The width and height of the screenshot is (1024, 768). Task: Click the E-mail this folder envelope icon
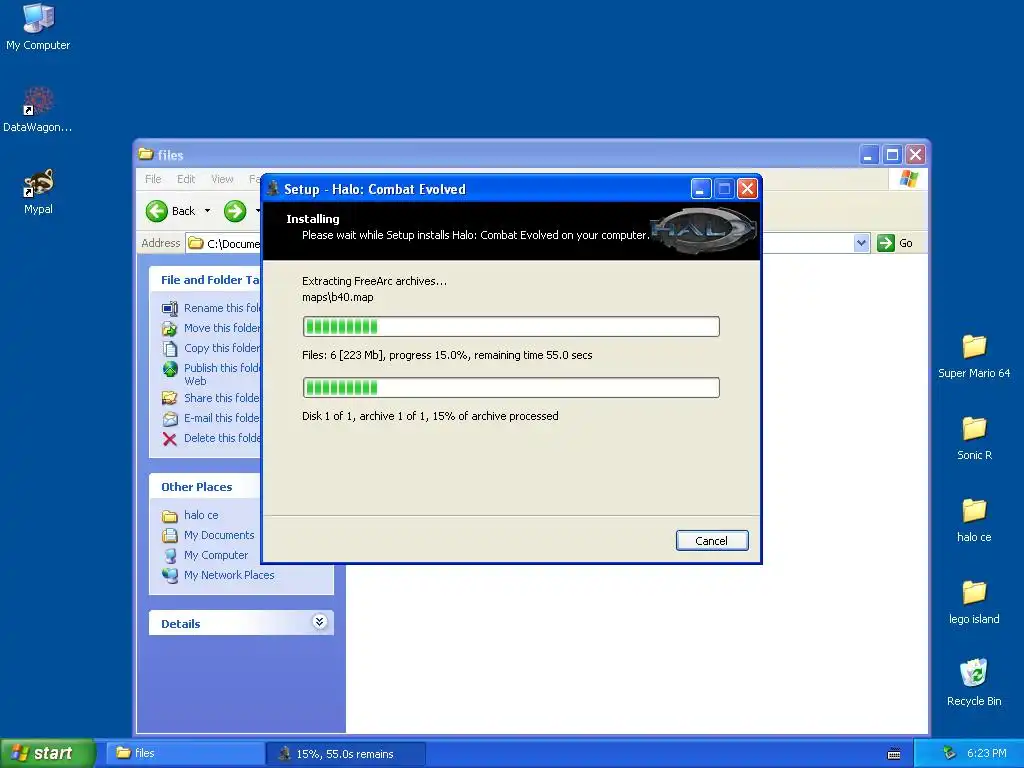pos(170,419)
